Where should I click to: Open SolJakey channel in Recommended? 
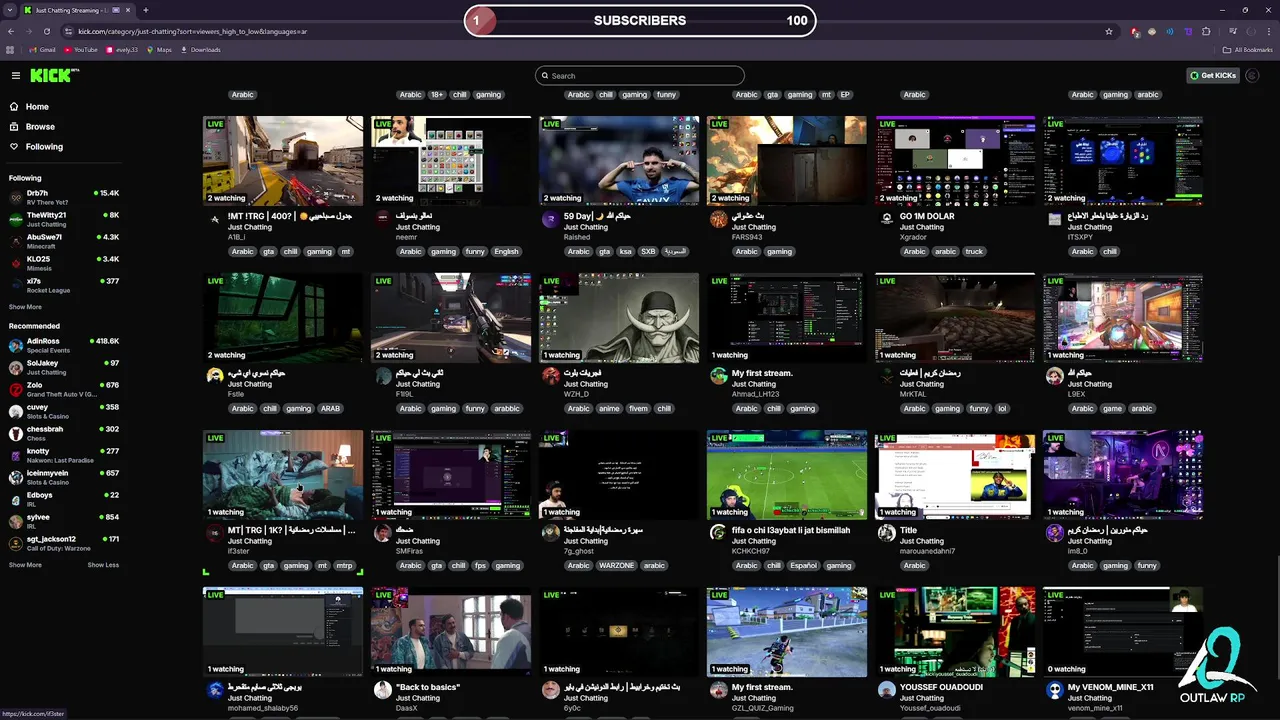pyautogui.click(x=64, y=367)
